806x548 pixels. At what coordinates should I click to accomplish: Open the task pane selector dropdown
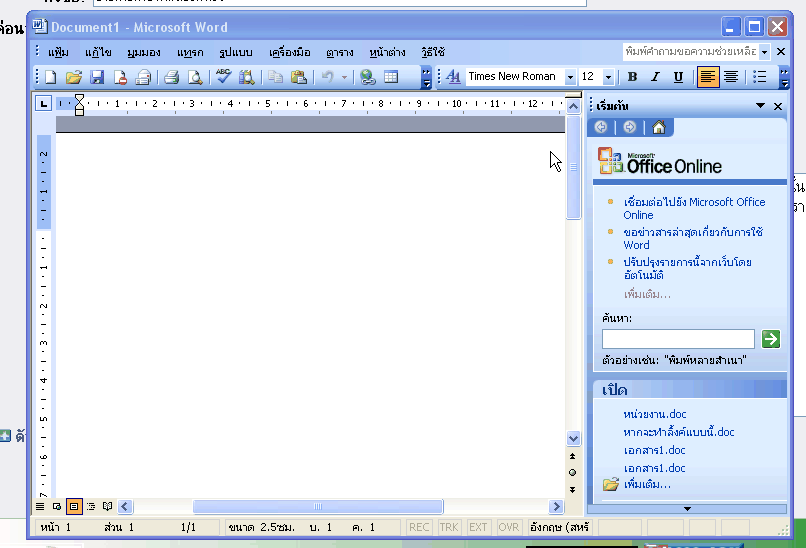click(x=760, y=106)
